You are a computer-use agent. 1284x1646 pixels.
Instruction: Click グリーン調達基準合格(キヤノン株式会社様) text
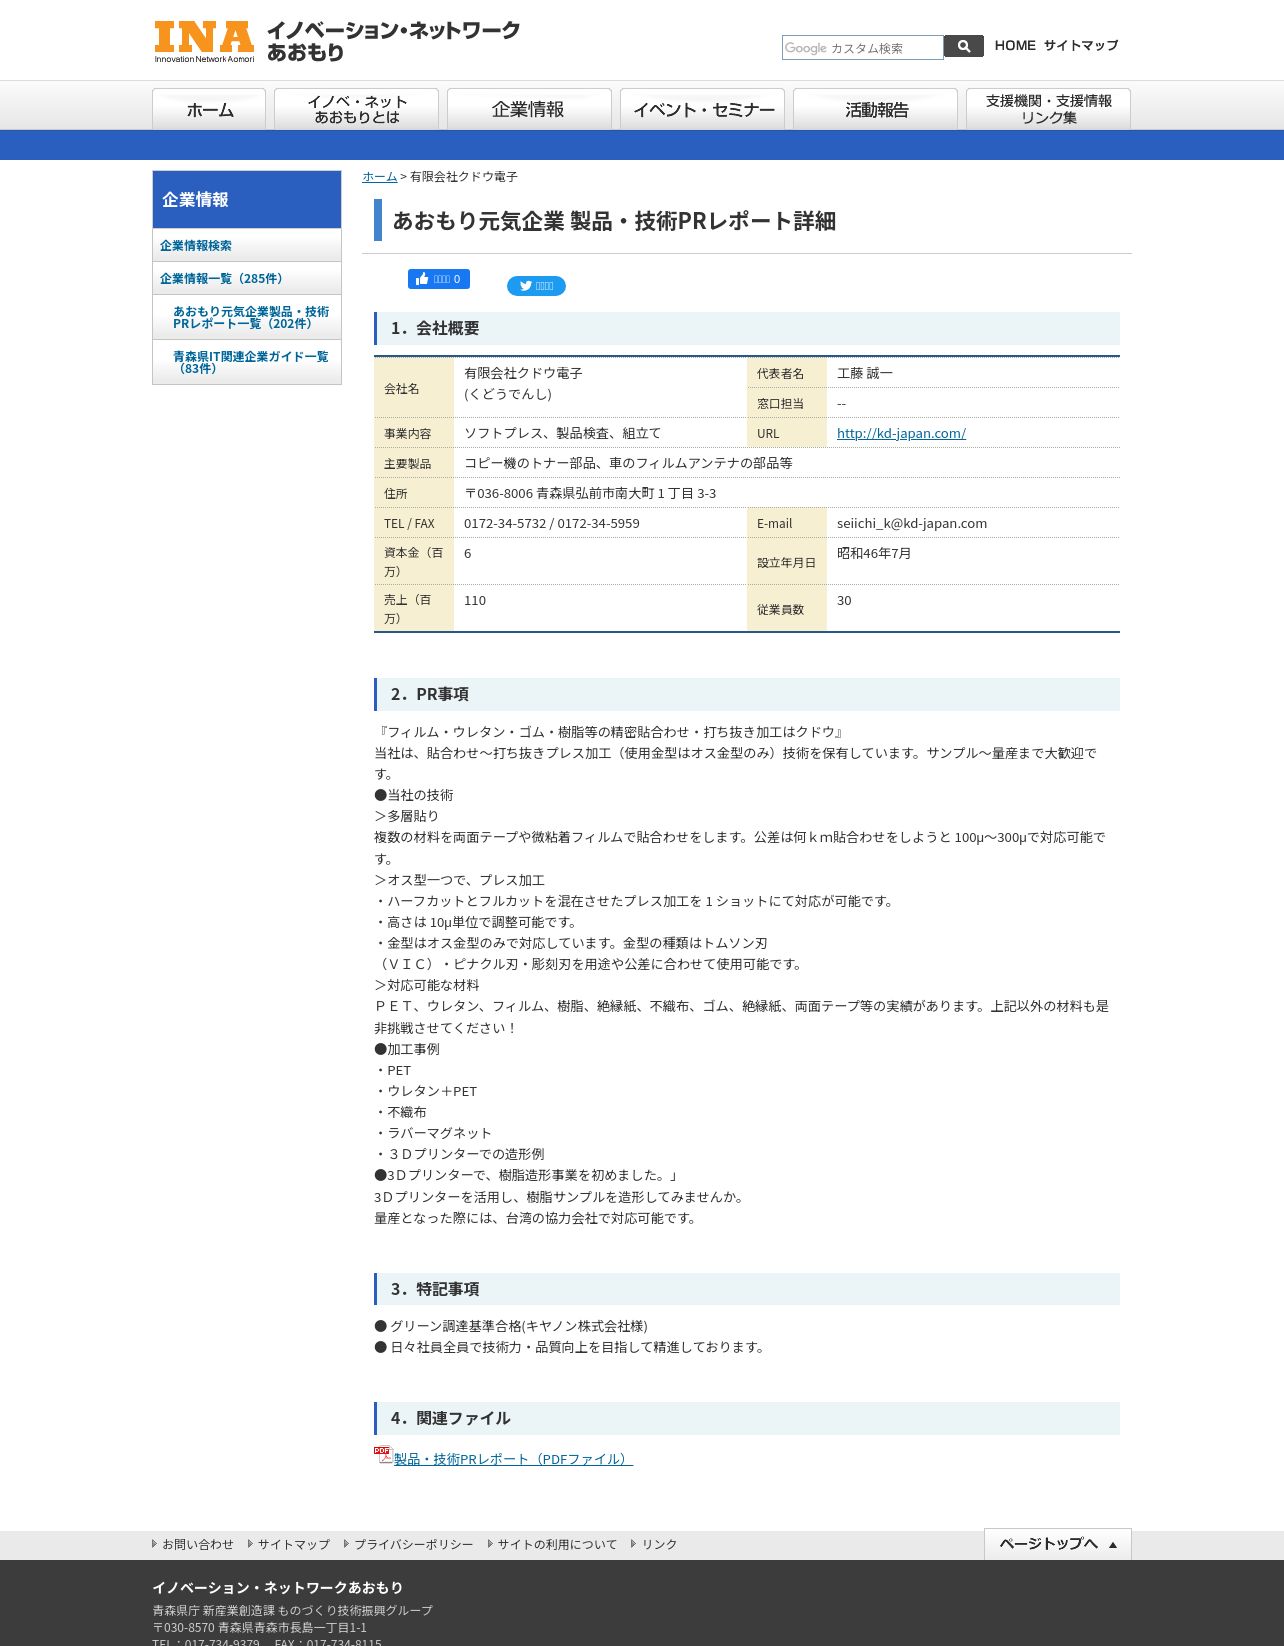(x=518, y=1326)
